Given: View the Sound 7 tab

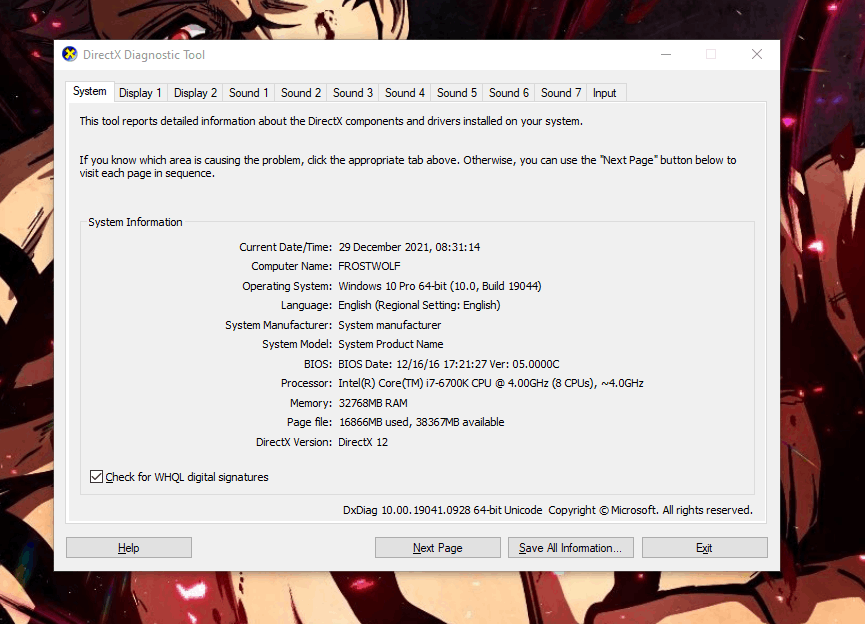Looking at the screenshot, I should point(560,93).
